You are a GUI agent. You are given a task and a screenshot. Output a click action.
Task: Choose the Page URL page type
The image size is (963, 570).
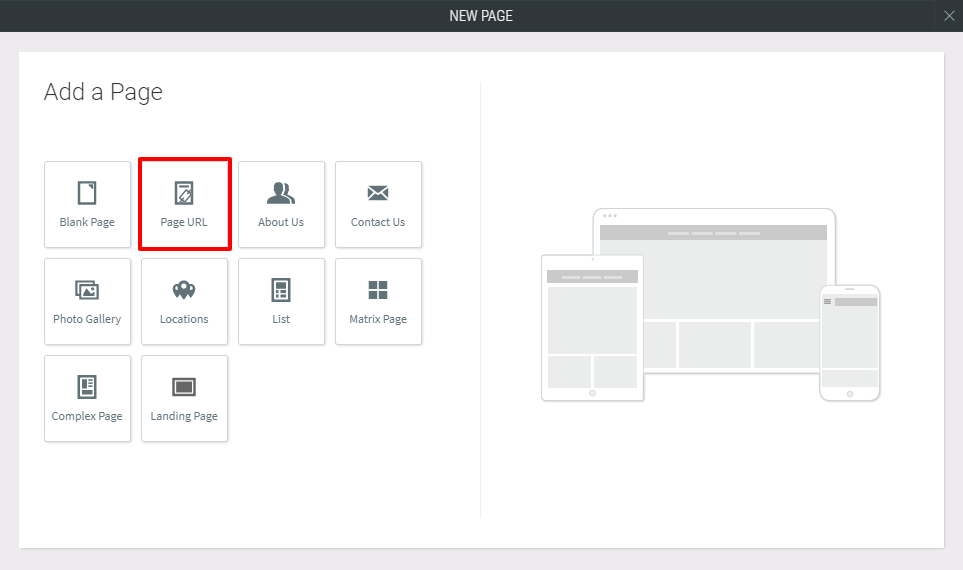click(x=184, y=205)
